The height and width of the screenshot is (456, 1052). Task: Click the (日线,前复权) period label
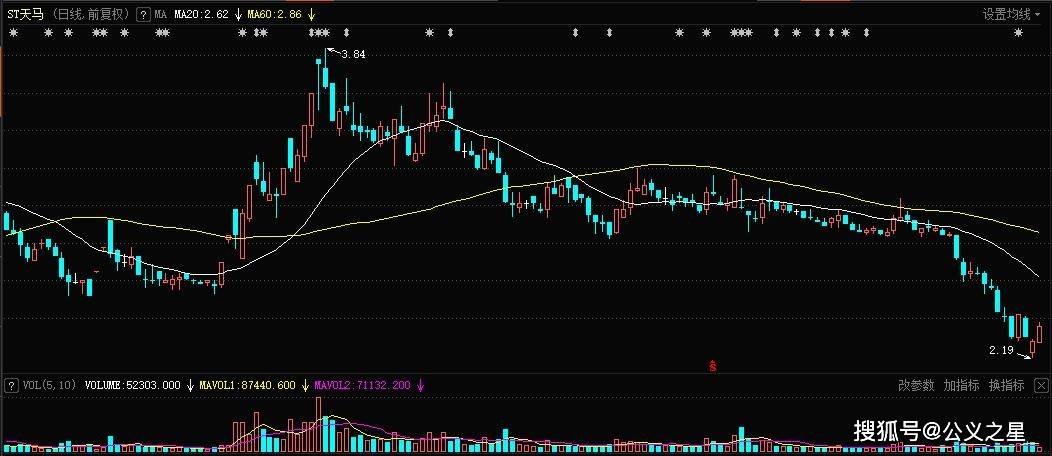click(x=91, y=15)
